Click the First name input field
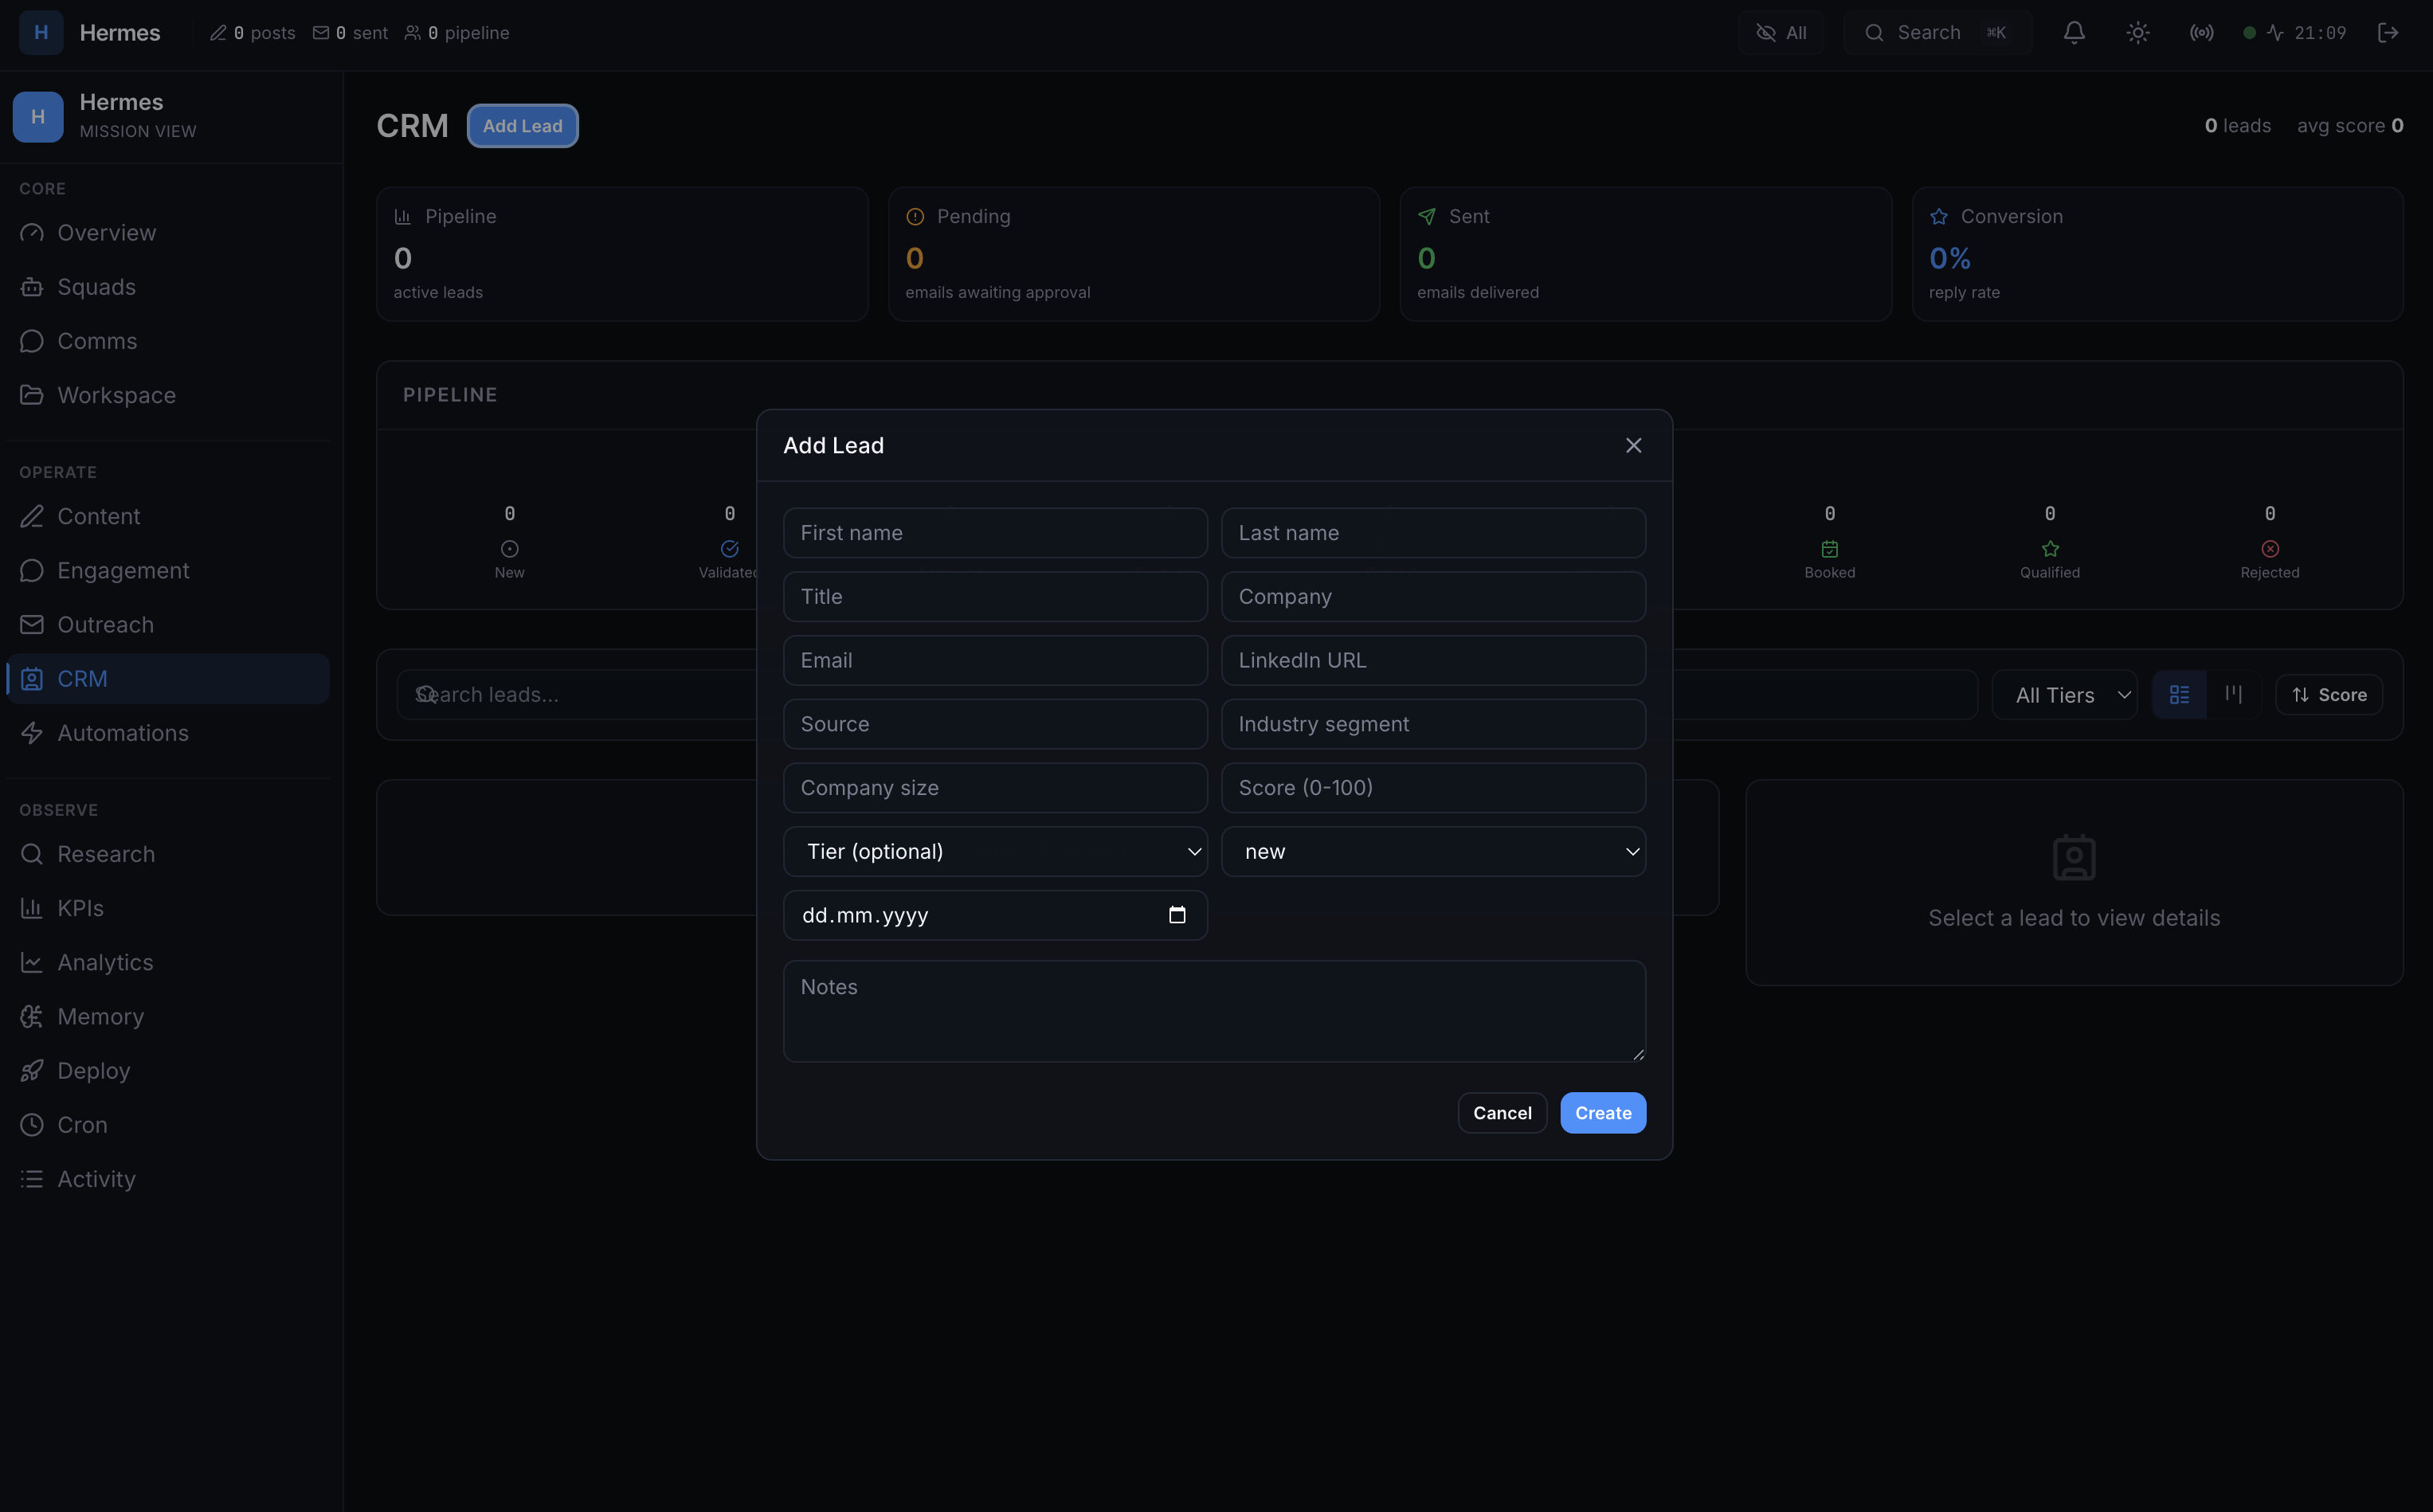2433x1512 pixels. [994, 533]
